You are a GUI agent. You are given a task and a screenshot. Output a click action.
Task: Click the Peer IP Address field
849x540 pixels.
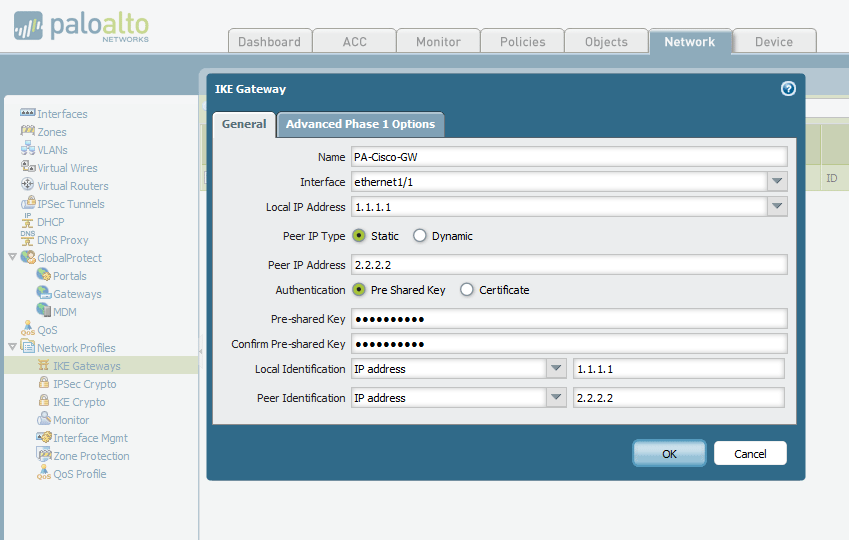[568, 265]
